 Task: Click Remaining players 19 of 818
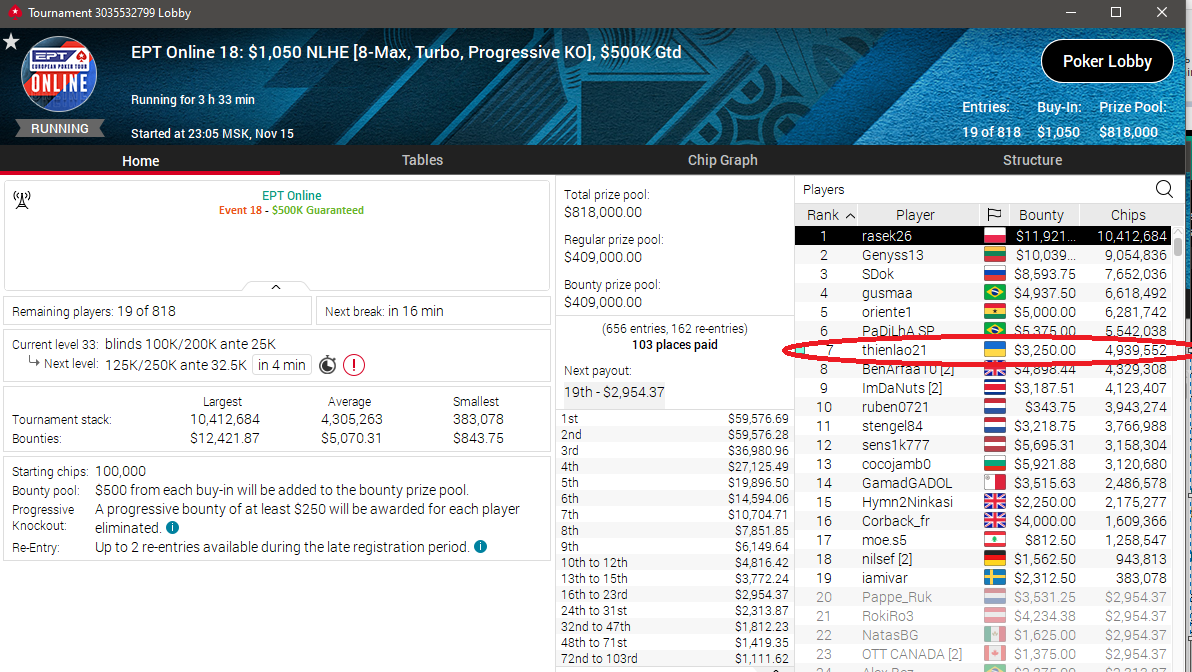click(158, 311)
